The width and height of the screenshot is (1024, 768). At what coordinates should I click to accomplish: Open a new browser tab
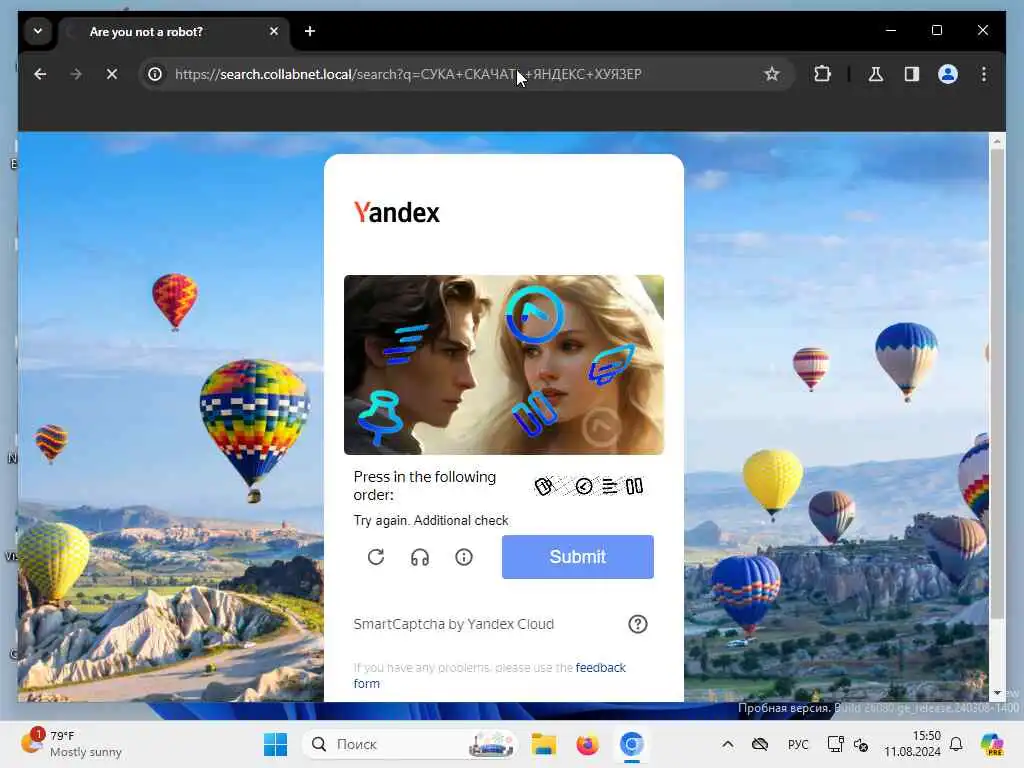(x=310, y=31)
